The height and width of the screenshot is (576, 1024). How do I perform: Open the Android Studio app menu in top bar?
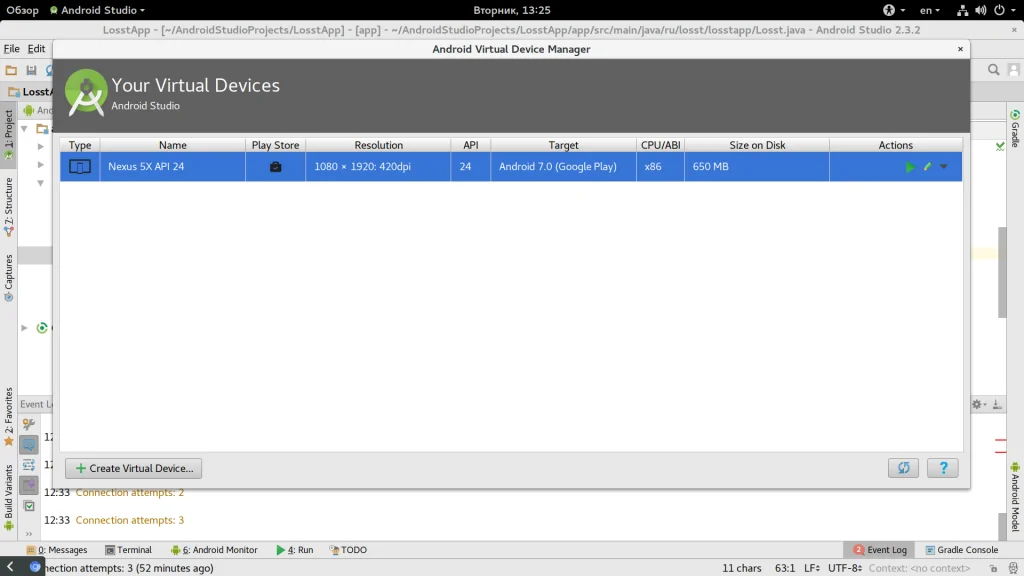tap(97, 10)
